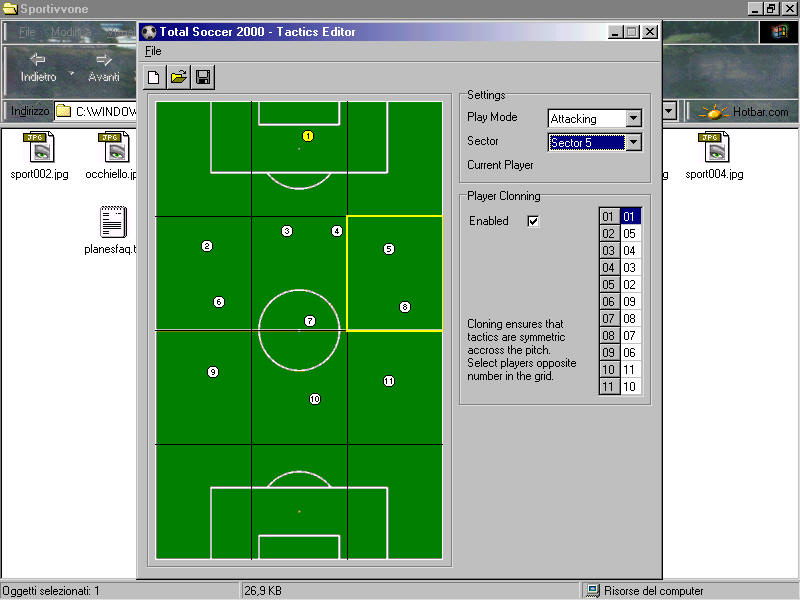800x600 pixels.
Task: Close the Tactics Editor window
Action: coord(649,32)
